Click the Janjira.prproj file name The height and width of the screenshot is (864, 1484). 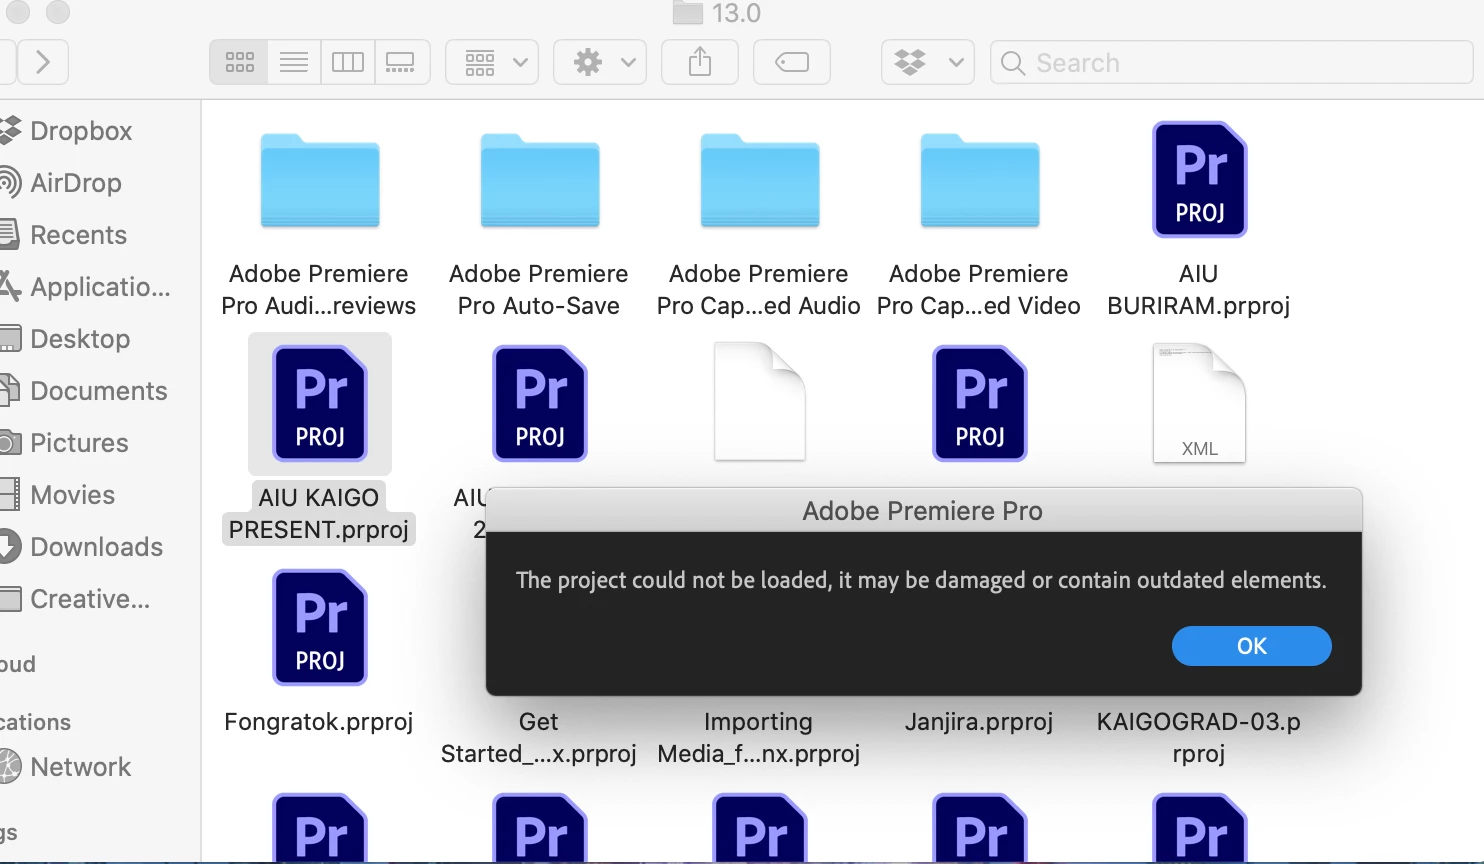(979, 722)
